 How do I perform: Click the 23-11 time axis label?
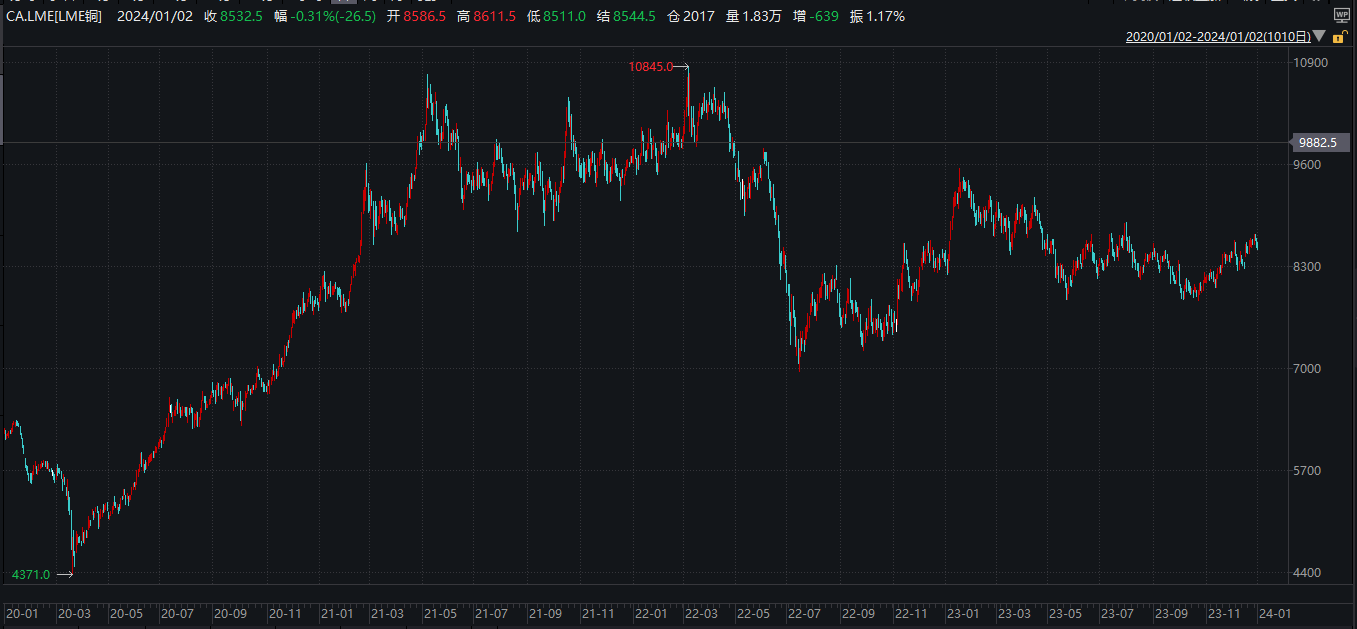click(x=1224, y=613)
